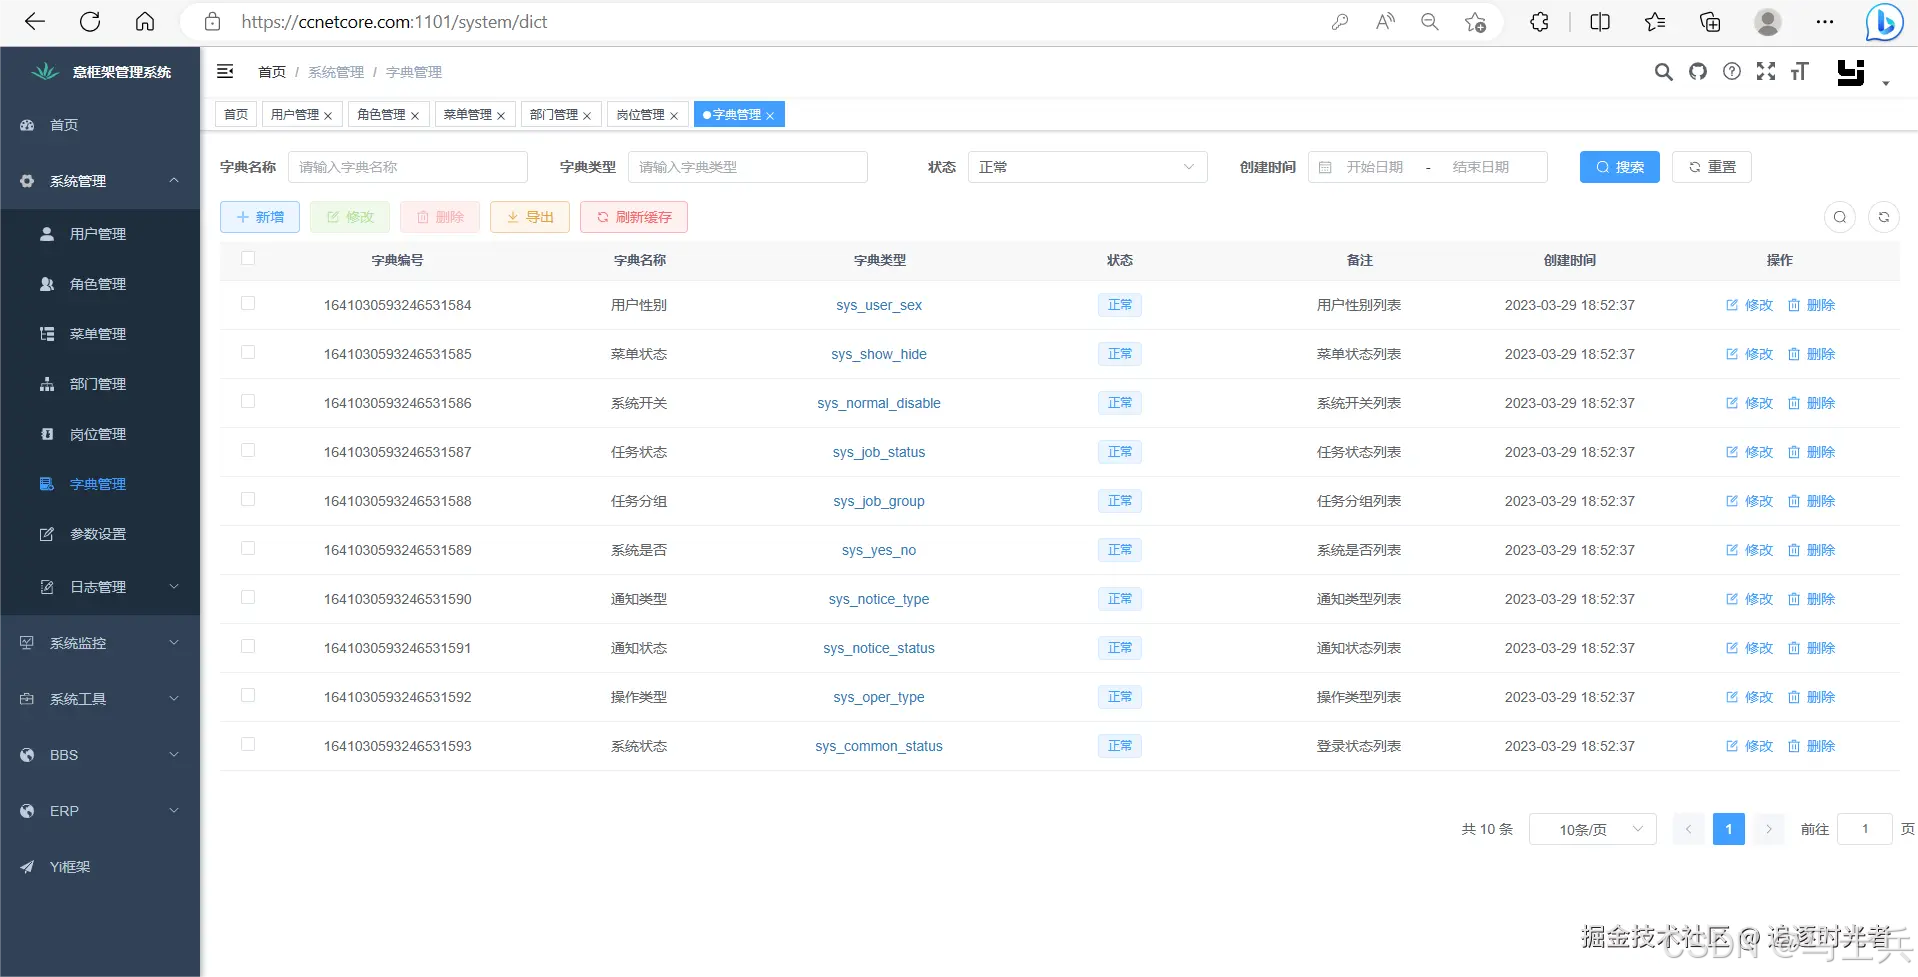The width and height of the screenshot is (1918, 977).
Task: Expand the ERP sidebar menu
Action: 100,811
